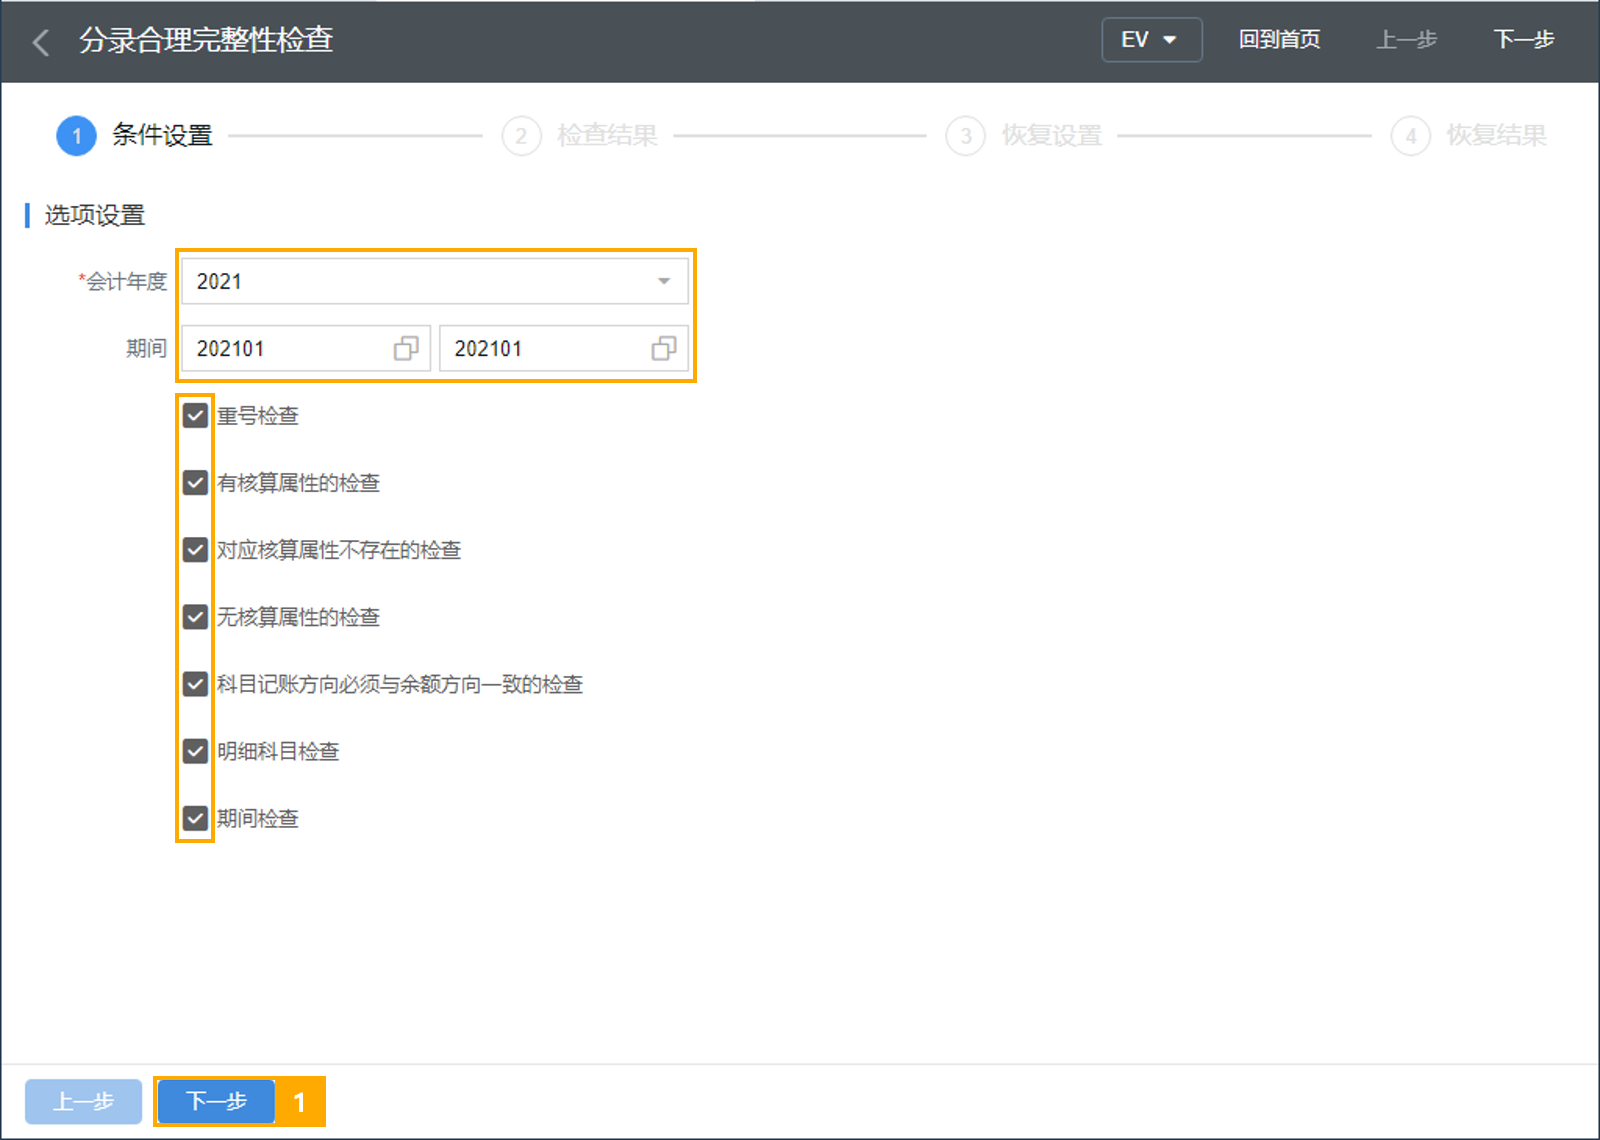This screenshot has height=1140, width=1600.
Task: Click the 选项设置 section heading
Action: pyautogui.click(x=95, y=215)
